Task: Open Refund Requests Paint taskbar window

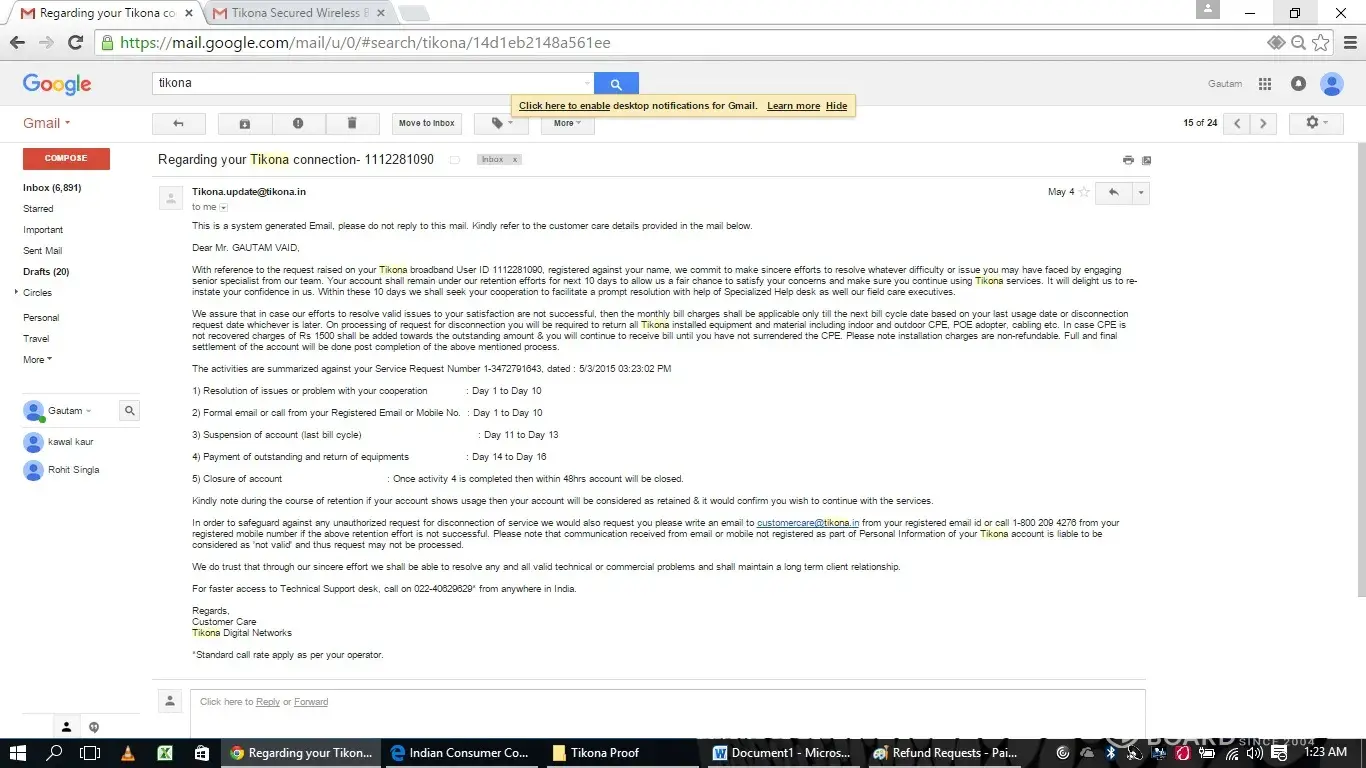Action: pyautogui.click(x=945, y=753)
